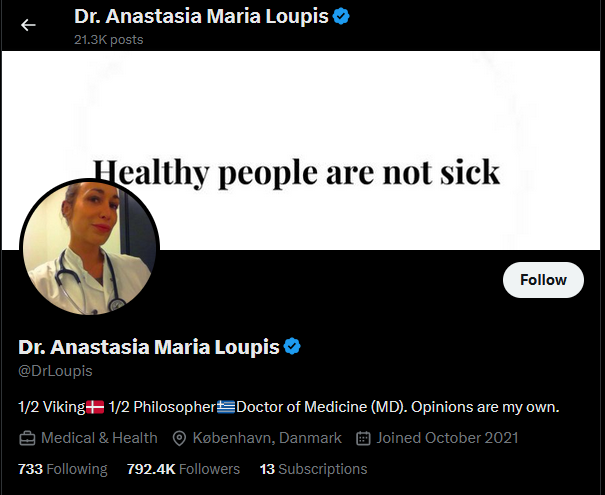605x495 pixels.
Task: Click the Medical & Health category label
Action: [99, 438]
